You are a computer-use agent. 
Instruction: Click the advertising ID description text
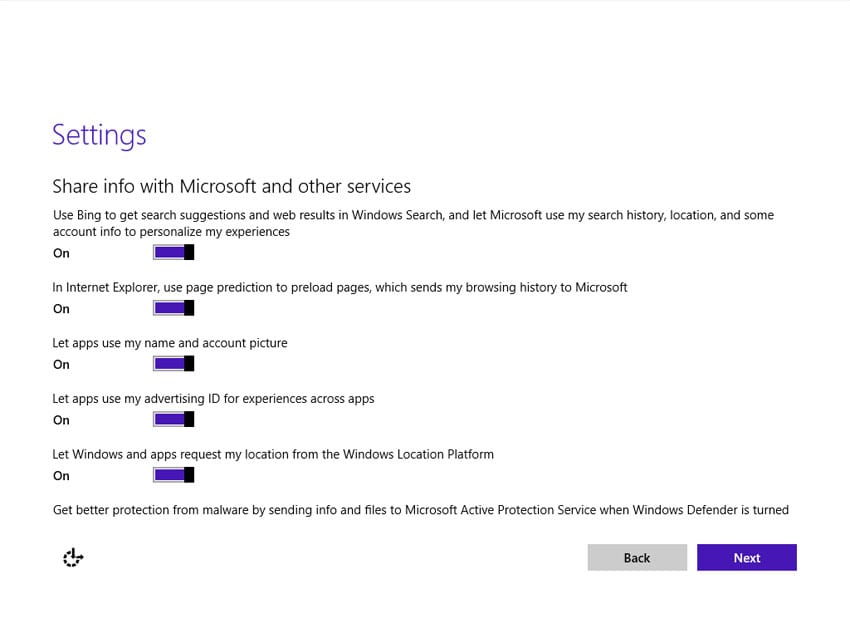point(213,399)
